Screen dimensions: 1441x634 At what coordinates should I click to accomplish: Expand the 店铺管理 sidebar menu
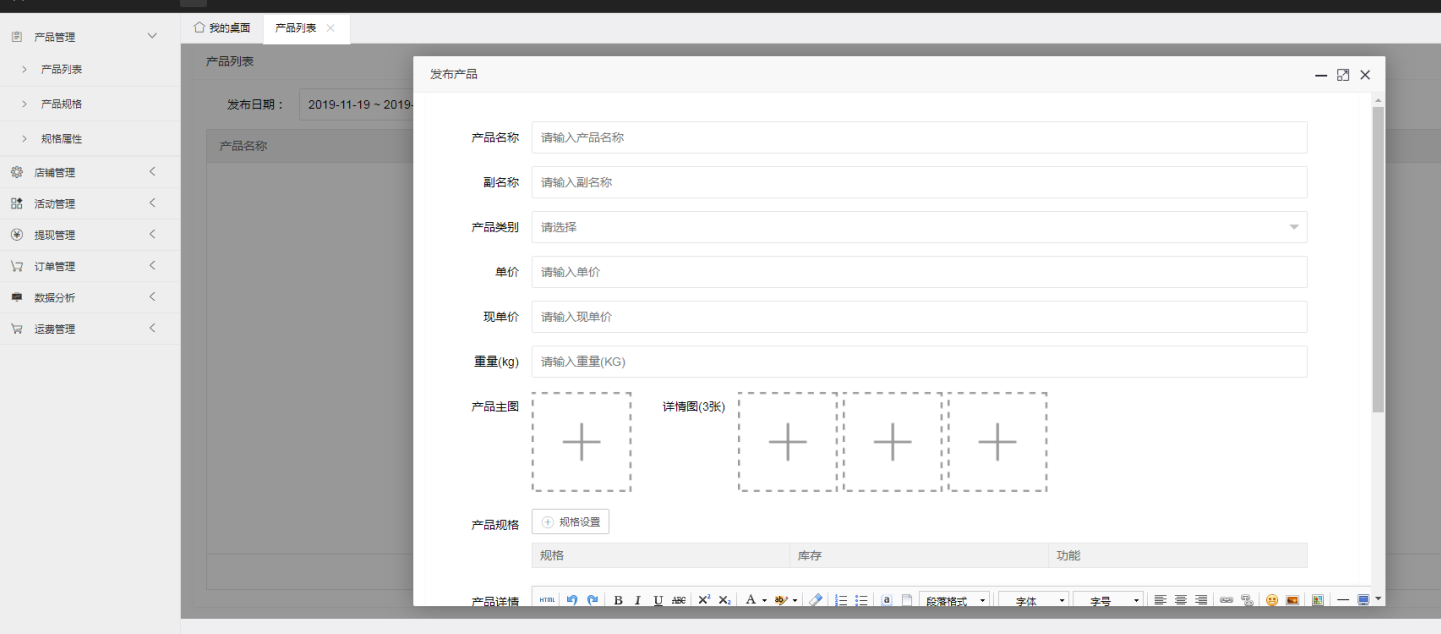[90, 172]
